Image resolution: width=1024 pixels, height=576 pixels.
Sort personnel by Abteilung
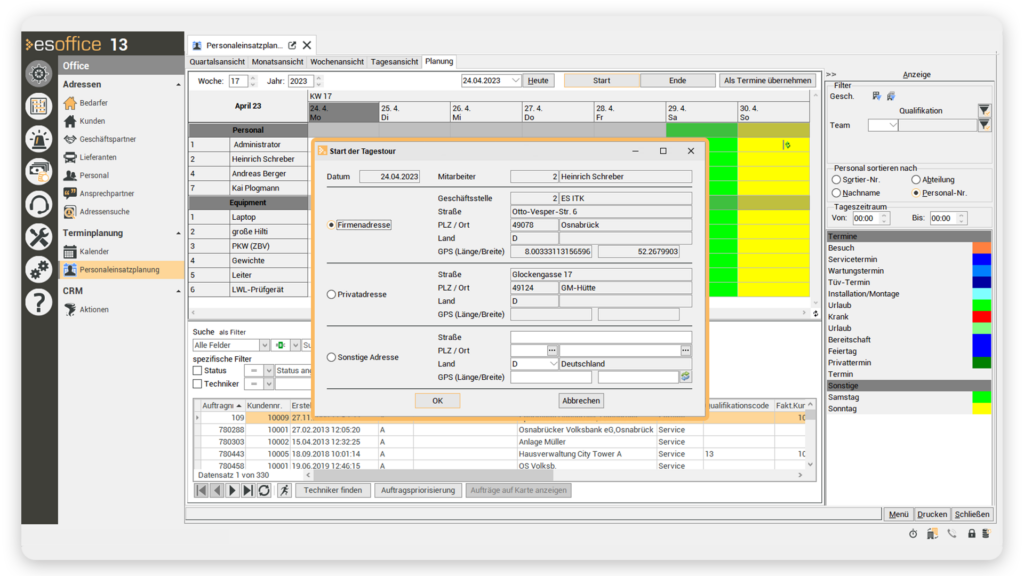(x=916, y=180)
